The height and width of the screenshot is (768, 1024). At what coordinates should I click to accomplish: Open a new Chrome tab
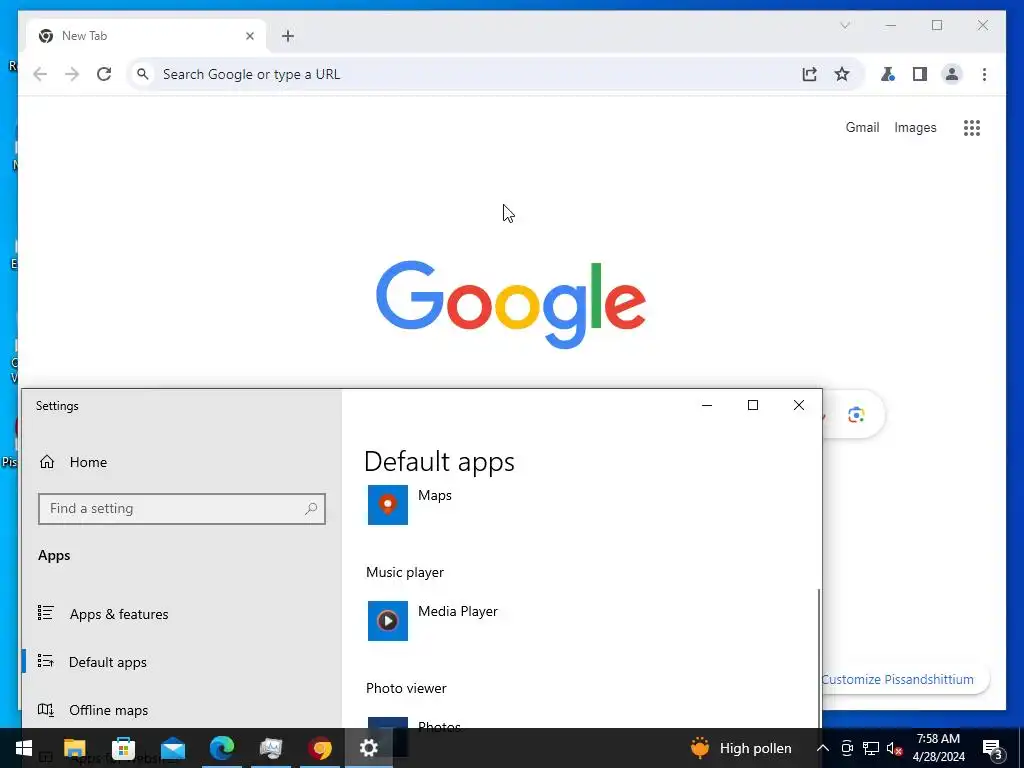pyautogui.click(x=288, y=36)
